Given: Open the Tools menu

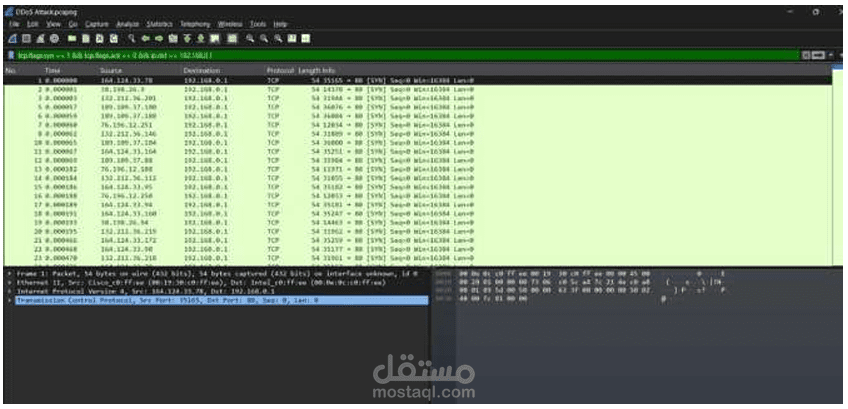Looking at the screenshot, I should point(258,24).
